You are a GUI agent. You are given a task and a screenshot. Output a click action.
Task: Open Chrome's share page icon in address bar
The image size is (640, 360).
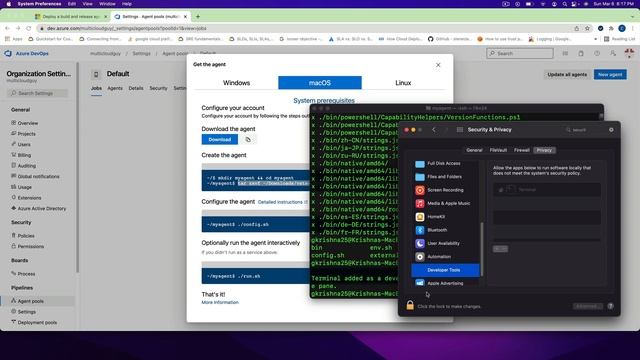(576, 28)
